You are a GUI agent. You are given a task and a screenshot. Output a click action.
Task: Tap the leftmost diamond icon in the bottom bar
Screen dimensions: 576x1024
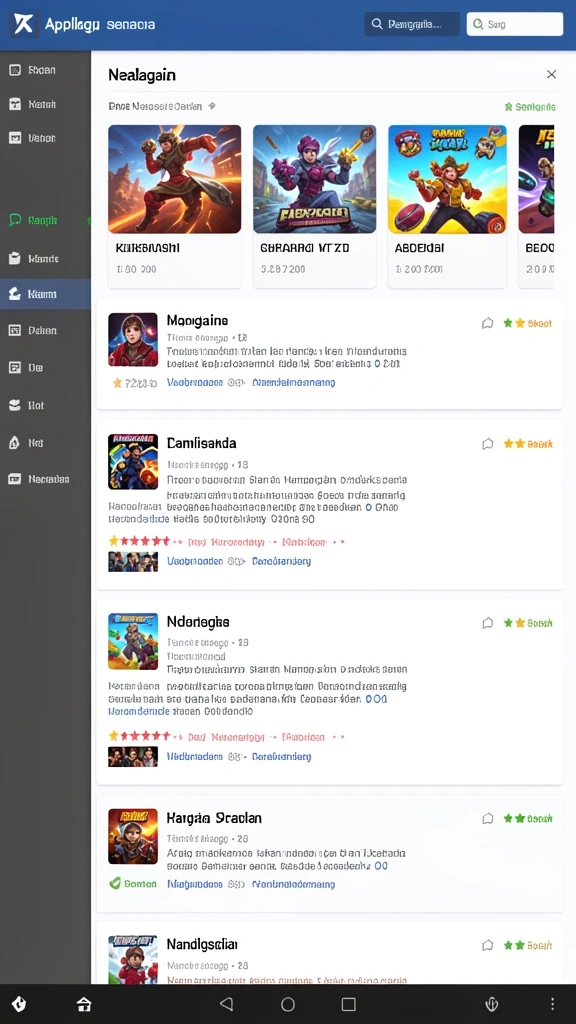pos(19,1004)
